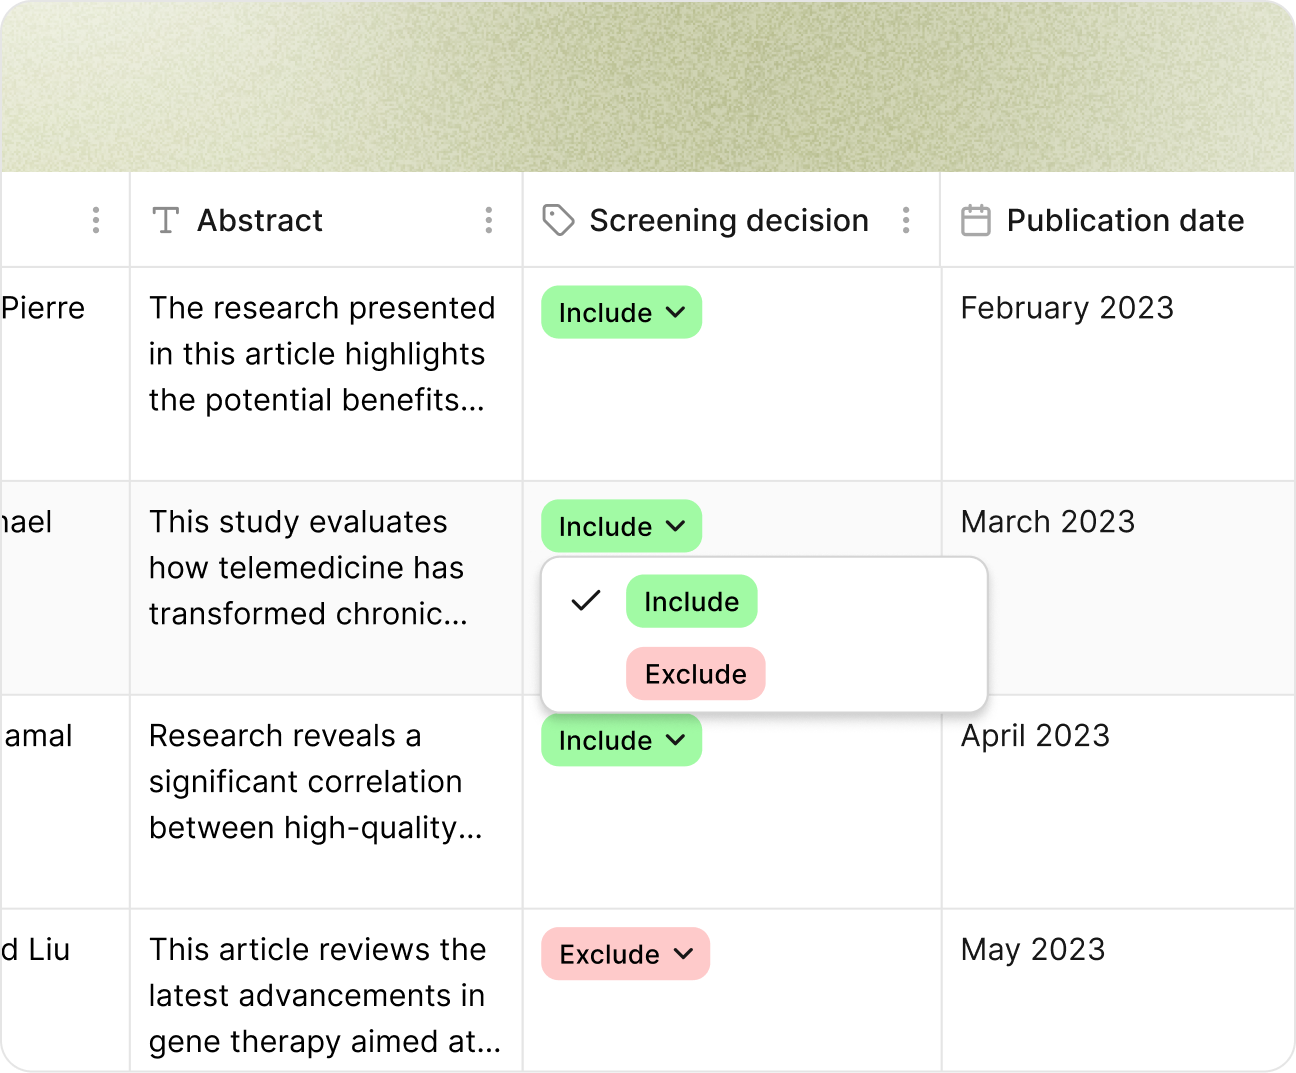Open the Abstract column options menu
The image size is (1296, 1073).
(488, 220)
